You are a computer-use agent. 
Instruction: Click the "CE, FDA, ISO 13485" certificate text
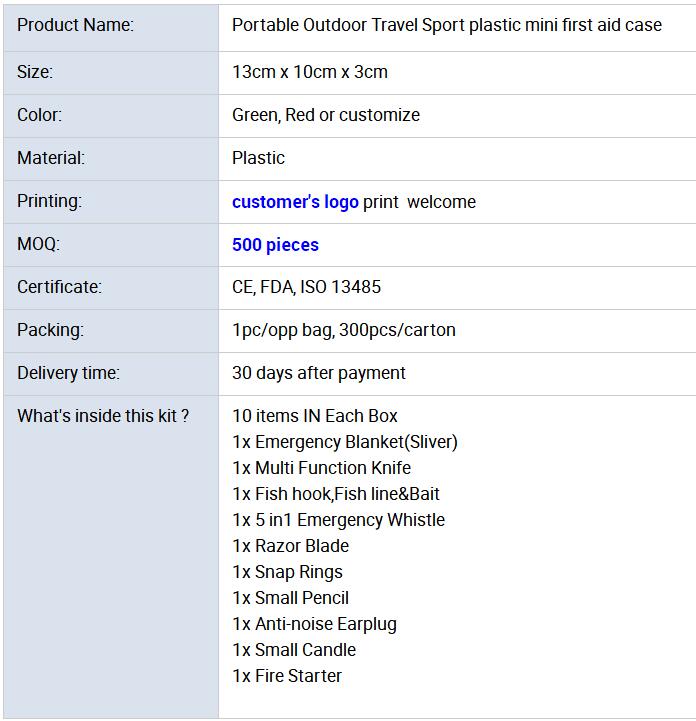(306, 287)
